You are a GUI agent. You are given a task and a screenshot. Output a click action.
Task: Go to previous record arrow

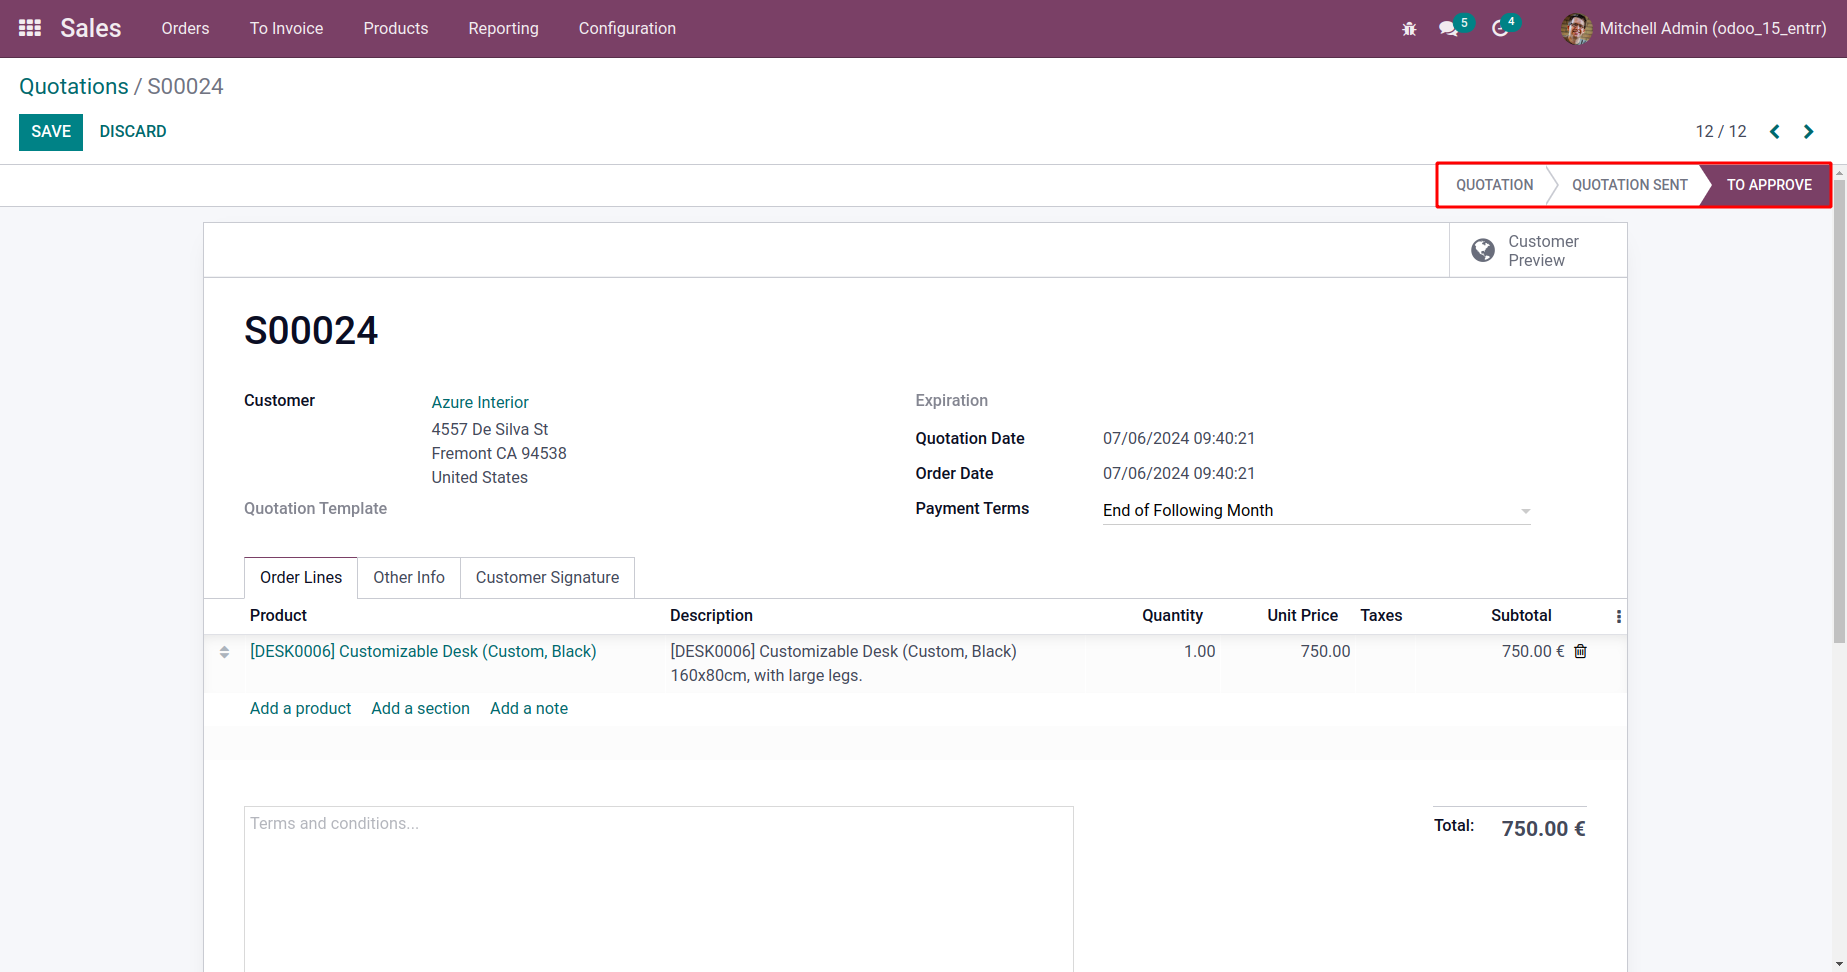click(x=1775, y=132)
